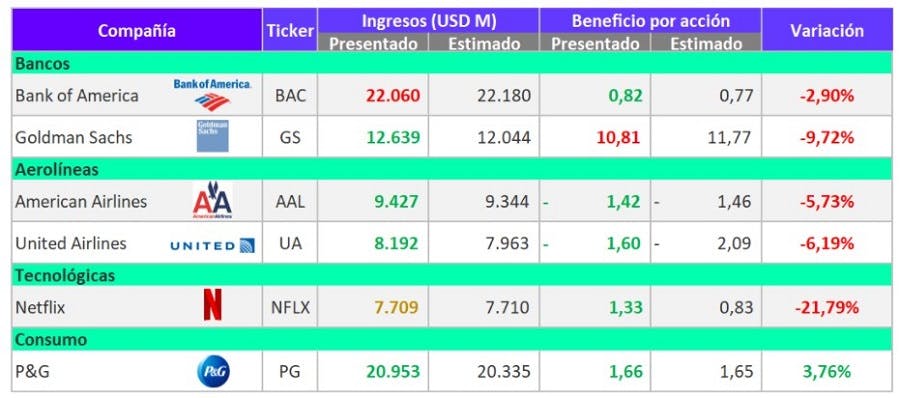The width and height of the screenshot is (900, 398).
Task: Click Goldman Sachs presented EPS 10,81
Action: (x=617, y=137)
